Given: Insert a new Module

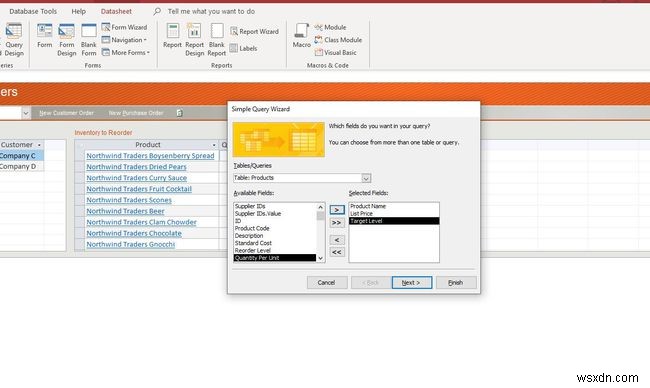Looking at the screenshot, I should (330, 27).
